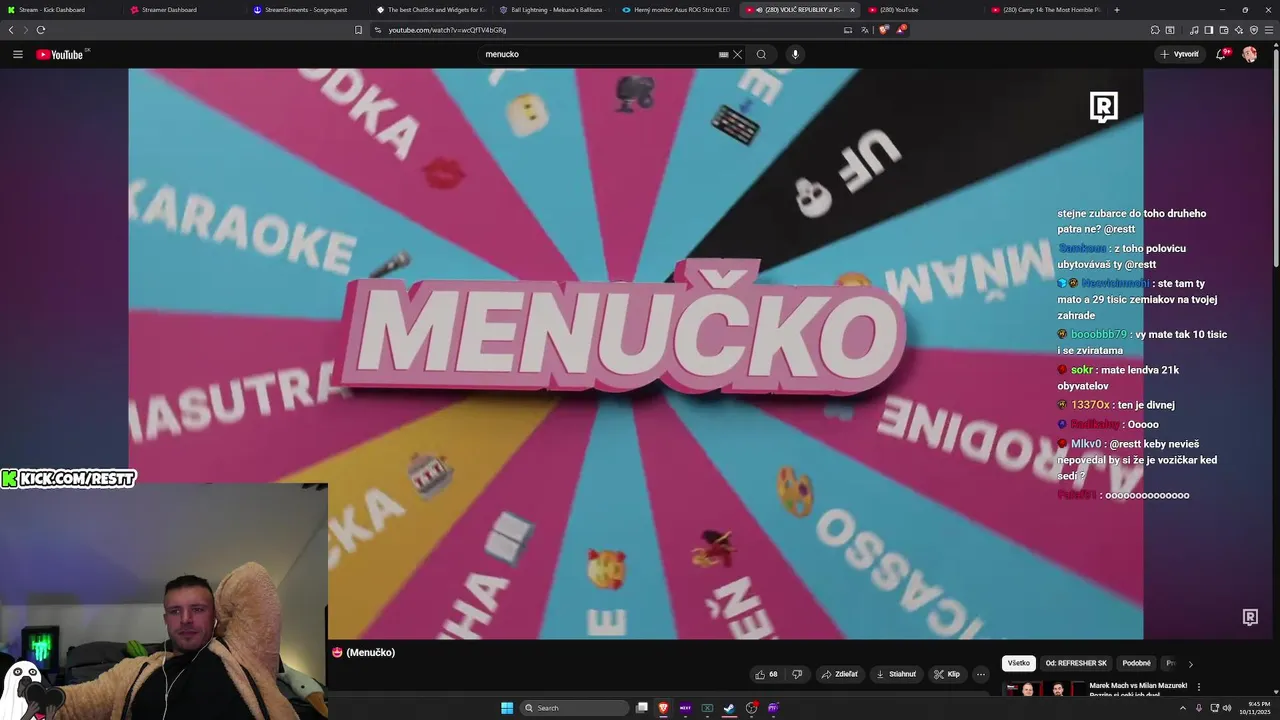Open browser extensions puzzle icon
Screen dimensions: 1280x720
click(1156, 30)
